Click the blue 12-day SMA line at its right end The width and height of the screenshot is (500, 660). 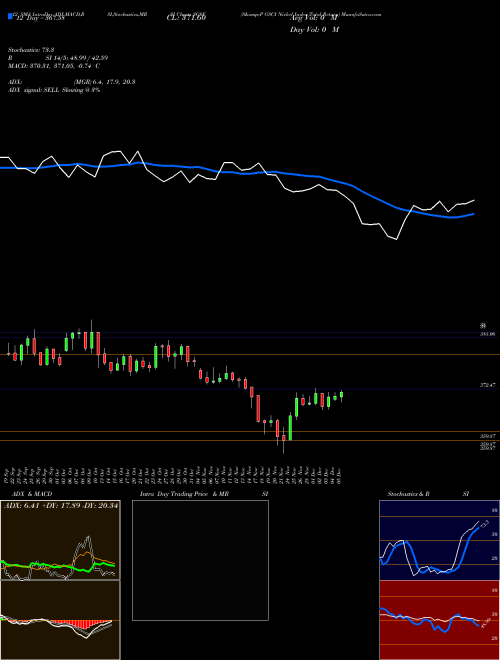click(x=473, y=214)
